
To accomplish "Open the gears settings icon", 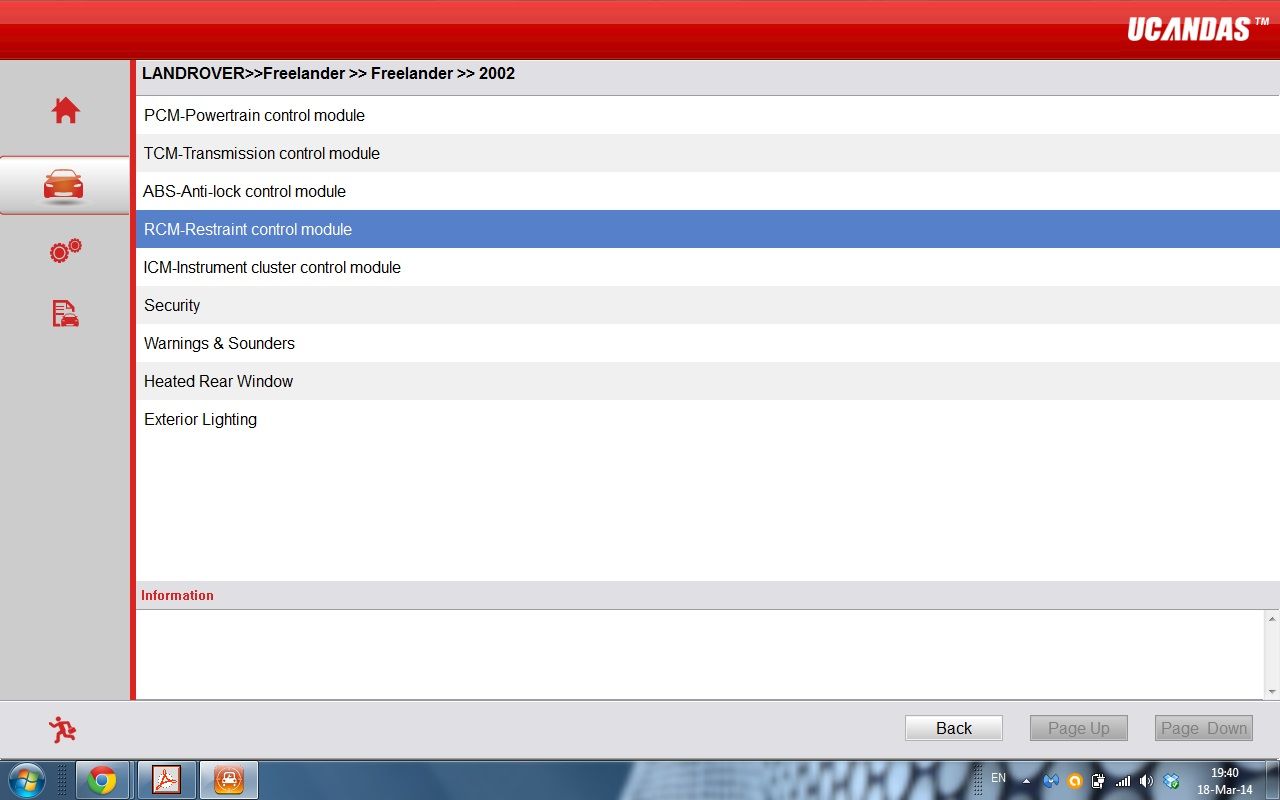I will (65, 251).
